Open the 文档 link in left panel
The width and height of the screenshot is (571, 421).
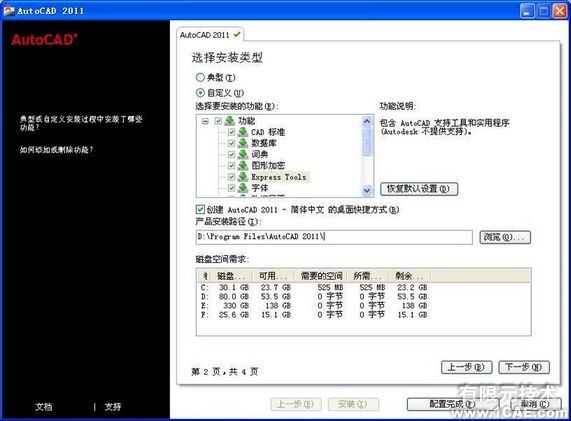[x=44, y=407]
